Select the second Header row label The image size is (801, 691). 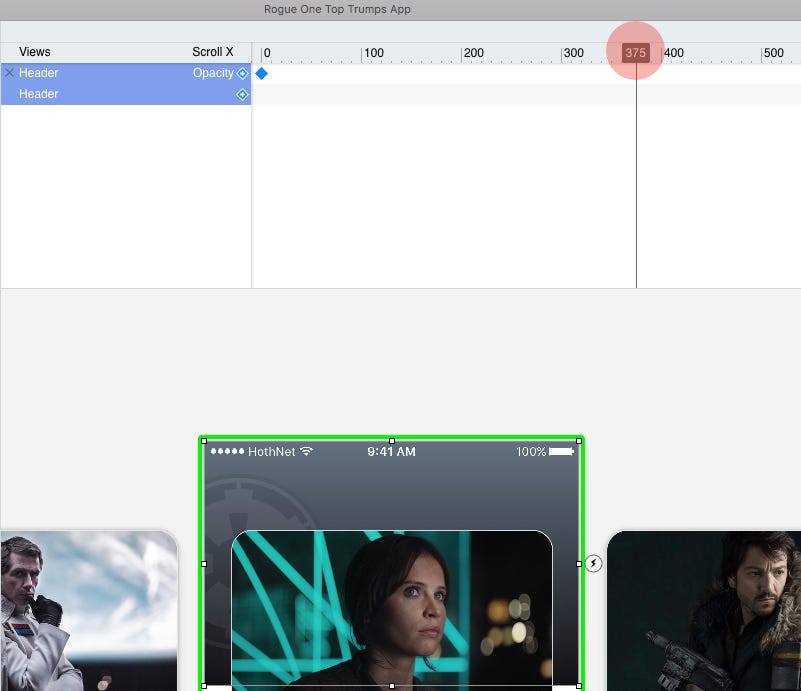[38, 94]
